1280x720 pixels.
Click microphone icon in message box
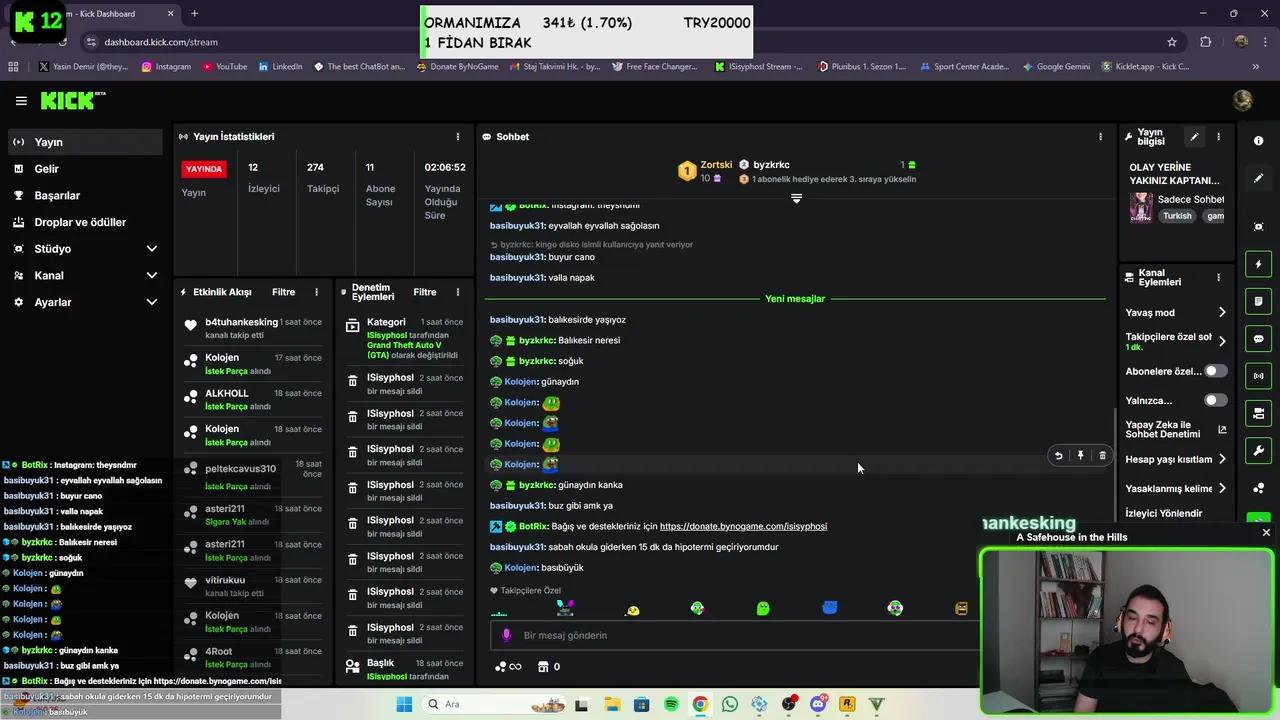[506, 635]
